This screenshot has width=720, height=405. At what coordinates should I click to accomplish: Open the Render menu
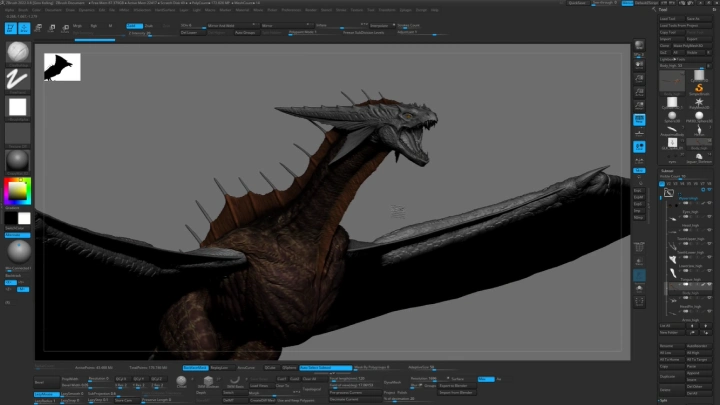tap(311, 10)
